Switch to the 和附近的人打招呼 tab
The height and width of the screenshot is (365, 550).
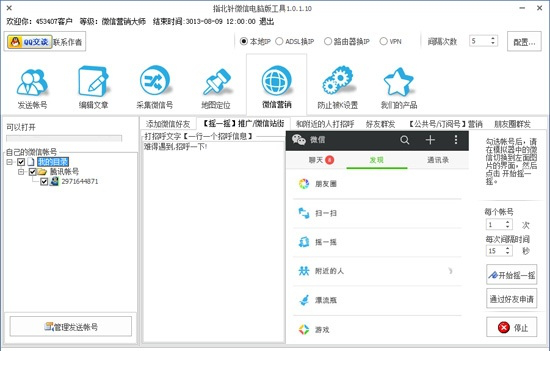click(x=325, y=124)
